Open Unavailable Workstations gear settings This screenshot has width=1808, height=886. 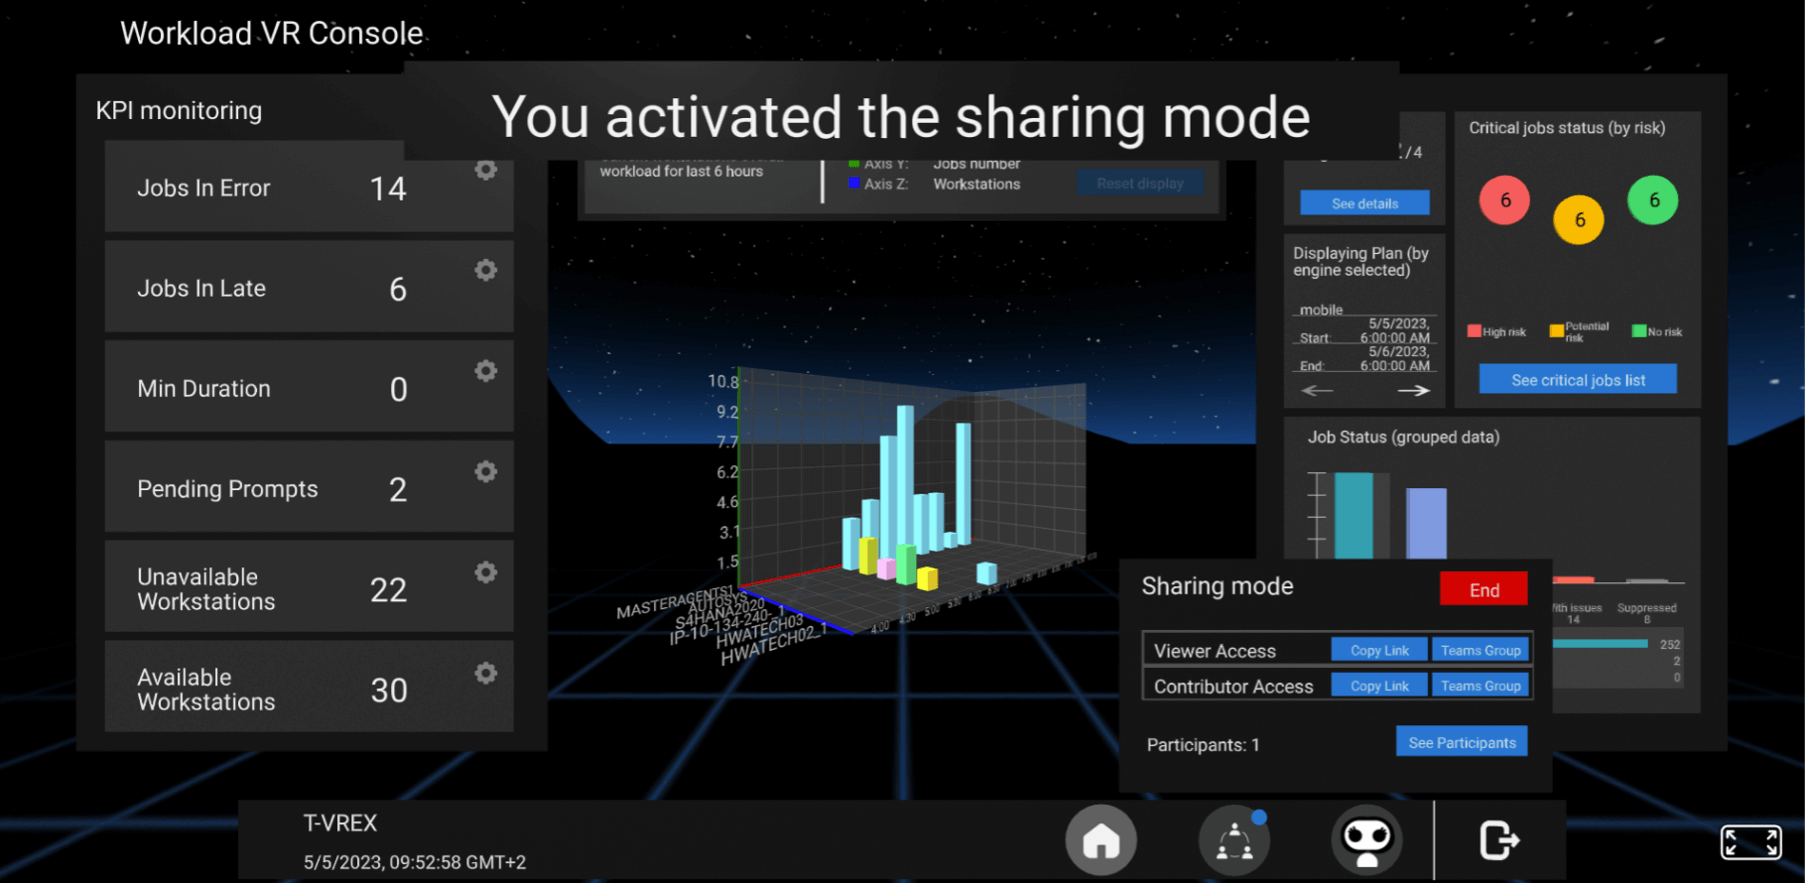[x=486, y=572]
